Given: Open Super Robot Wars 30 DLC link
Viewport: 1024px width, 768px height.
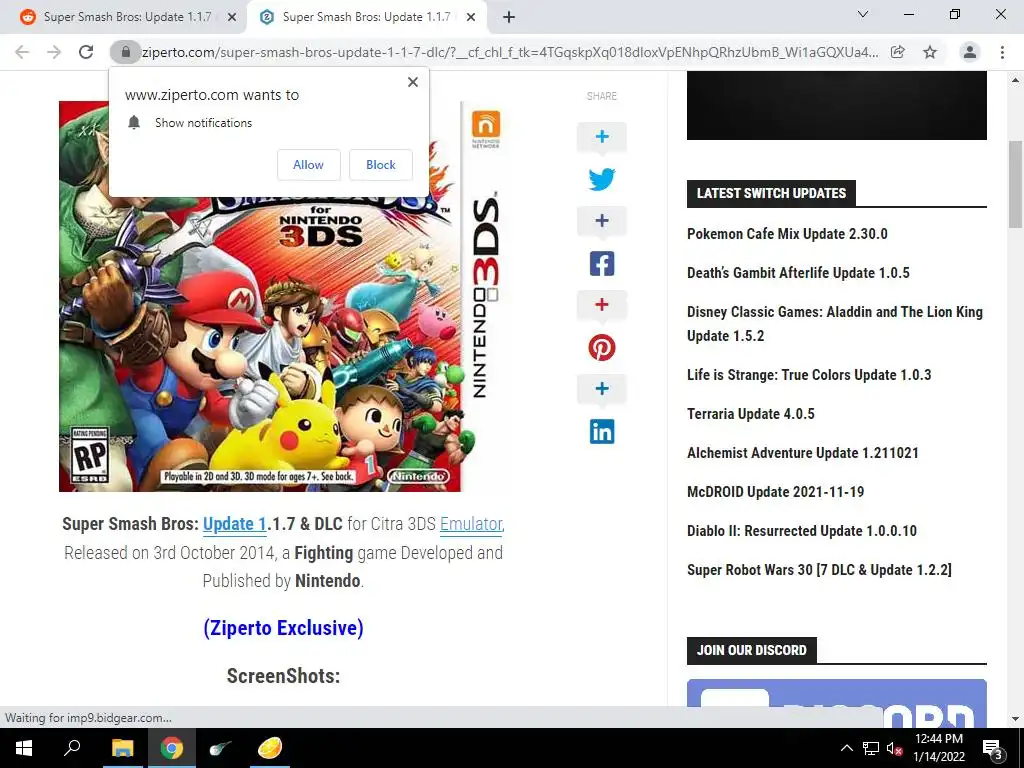Looking at the screenshot, I should (x=819, y=570).
